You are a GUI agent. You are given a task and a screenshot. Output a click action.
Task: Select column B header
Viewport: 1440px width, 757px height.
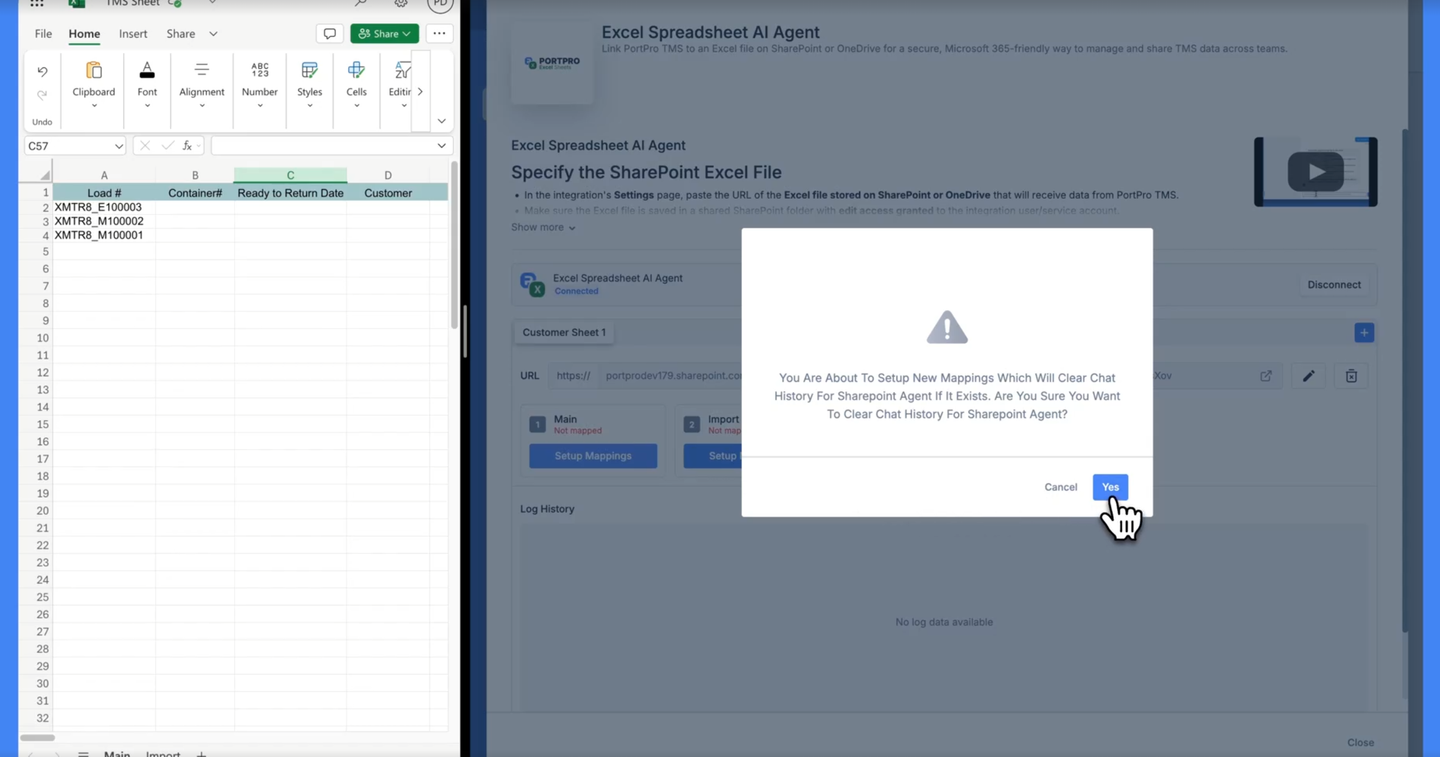(x=195, y=175)
